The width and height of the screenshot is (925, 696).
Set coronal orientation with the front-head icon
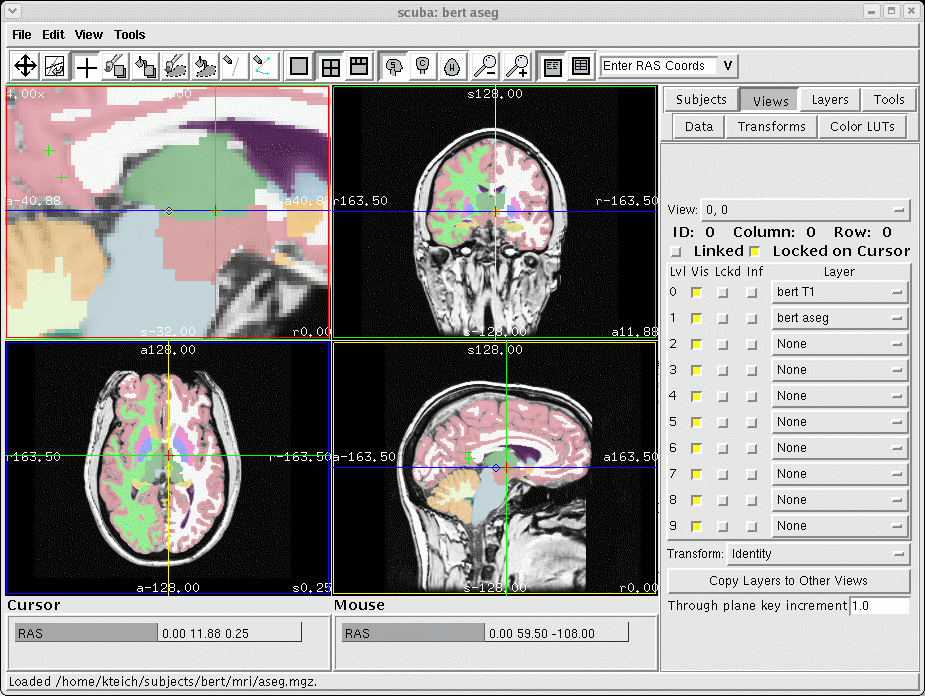[423, 67]
